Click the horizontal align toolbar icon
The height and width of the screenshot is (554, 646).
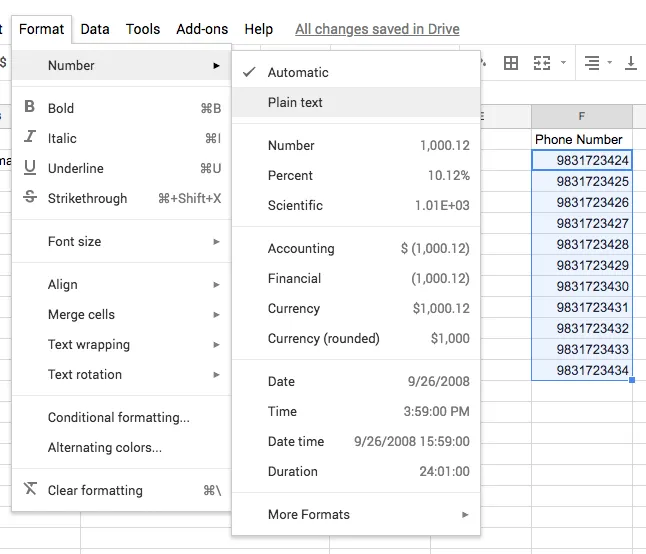coord(592,63)
